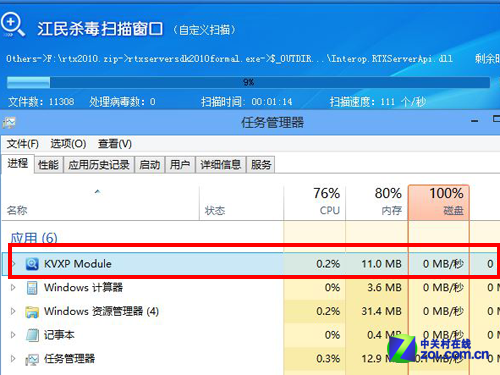
Task: Expand the 任务管理器 process row
Action: (x=13, y=358)
